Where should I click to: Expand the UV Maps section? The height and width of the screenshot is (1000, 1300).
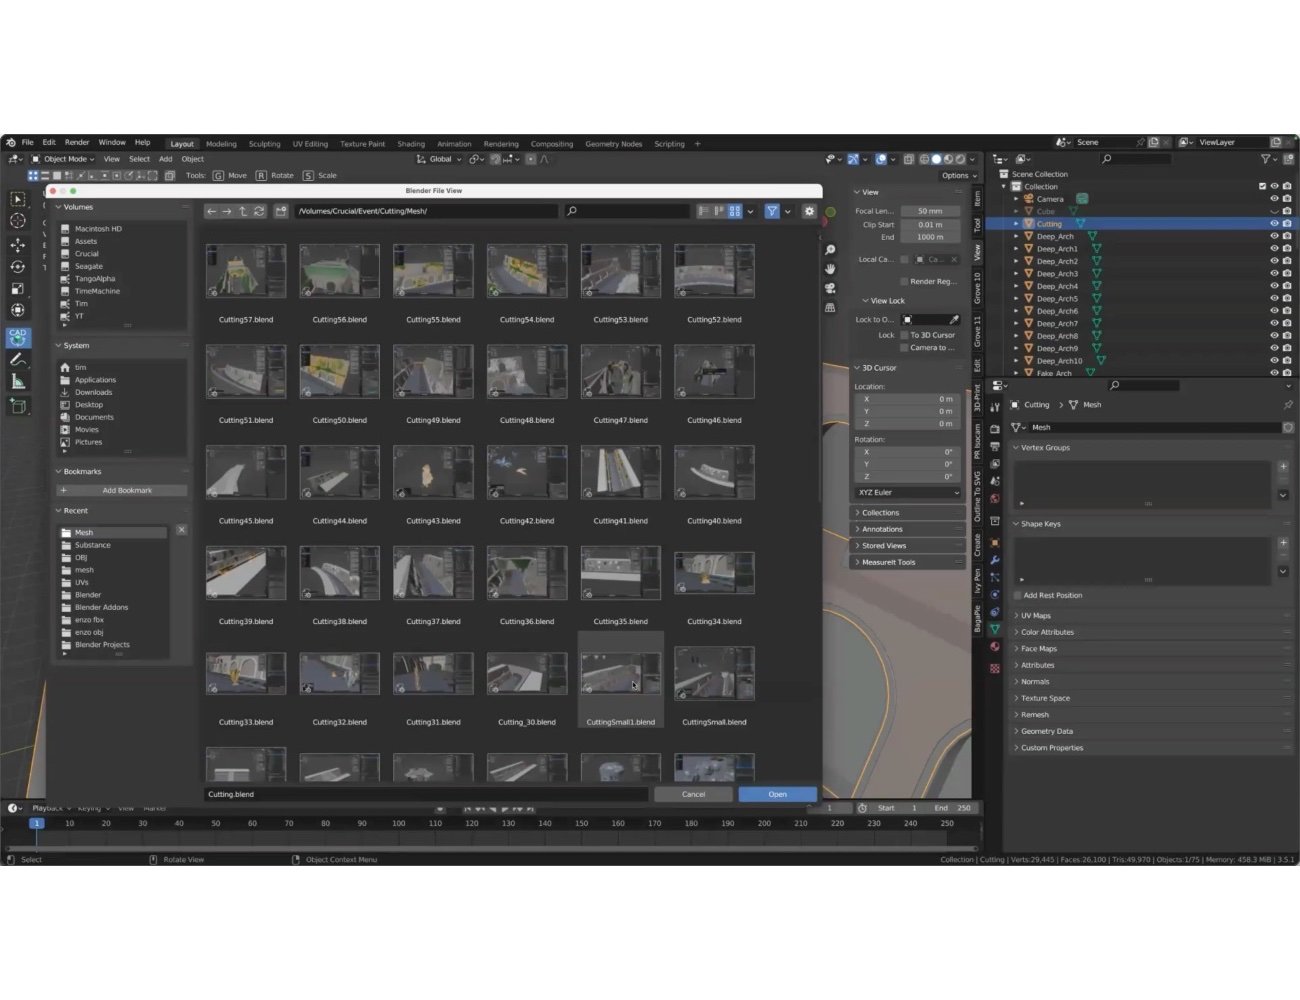pyautogui.click(x=1036, y=615)
